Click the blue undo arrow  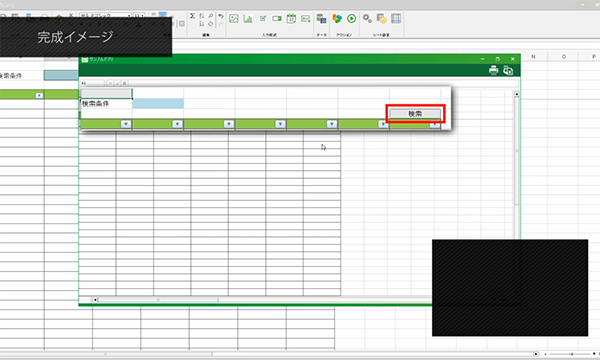coord(221,16)
